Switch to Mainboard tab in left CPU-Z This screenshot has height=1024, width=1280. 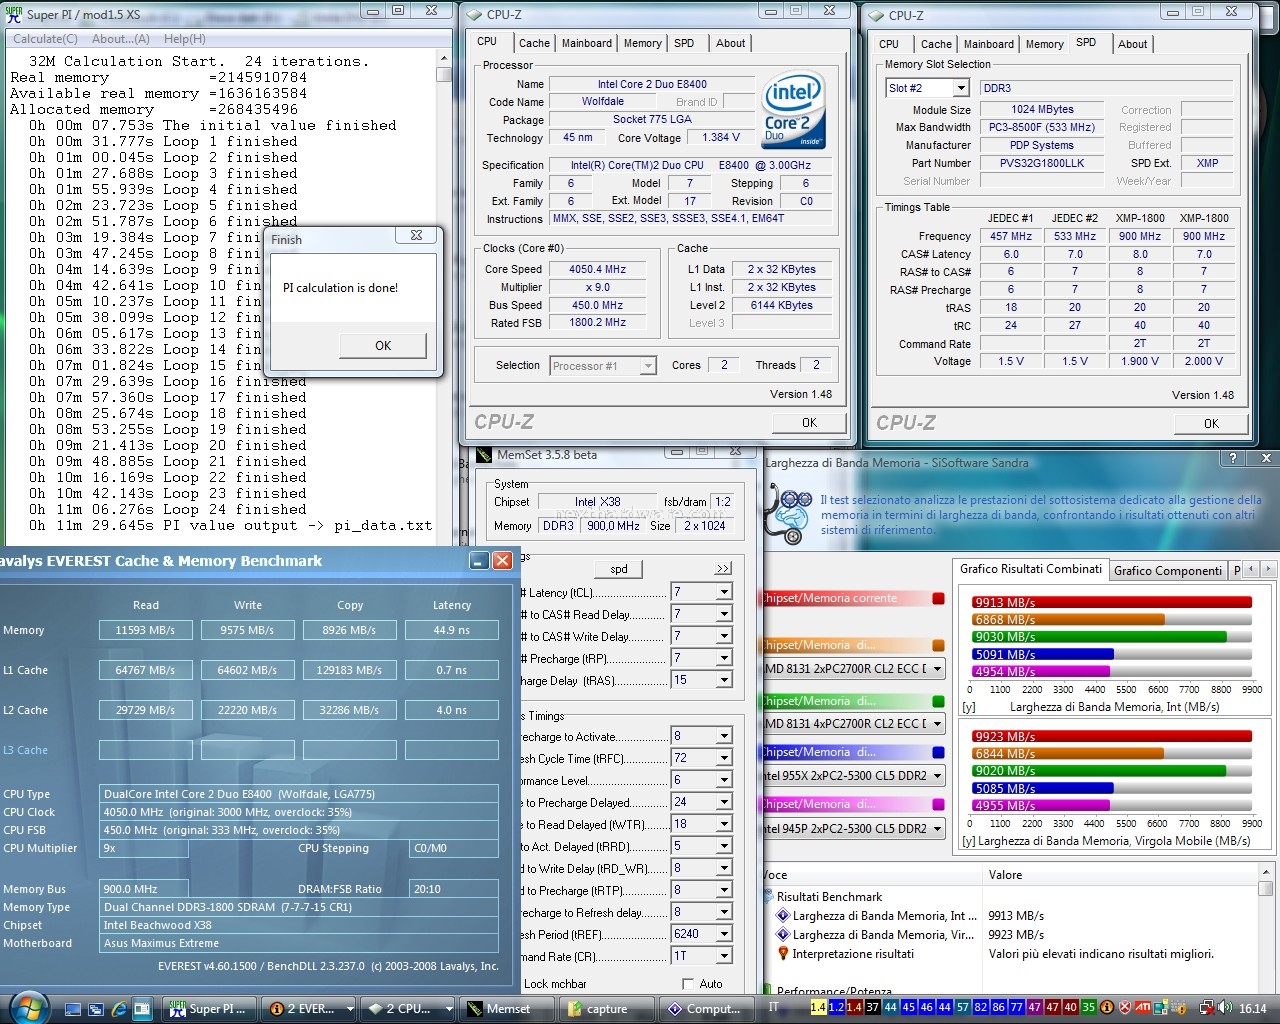point(587,43)
